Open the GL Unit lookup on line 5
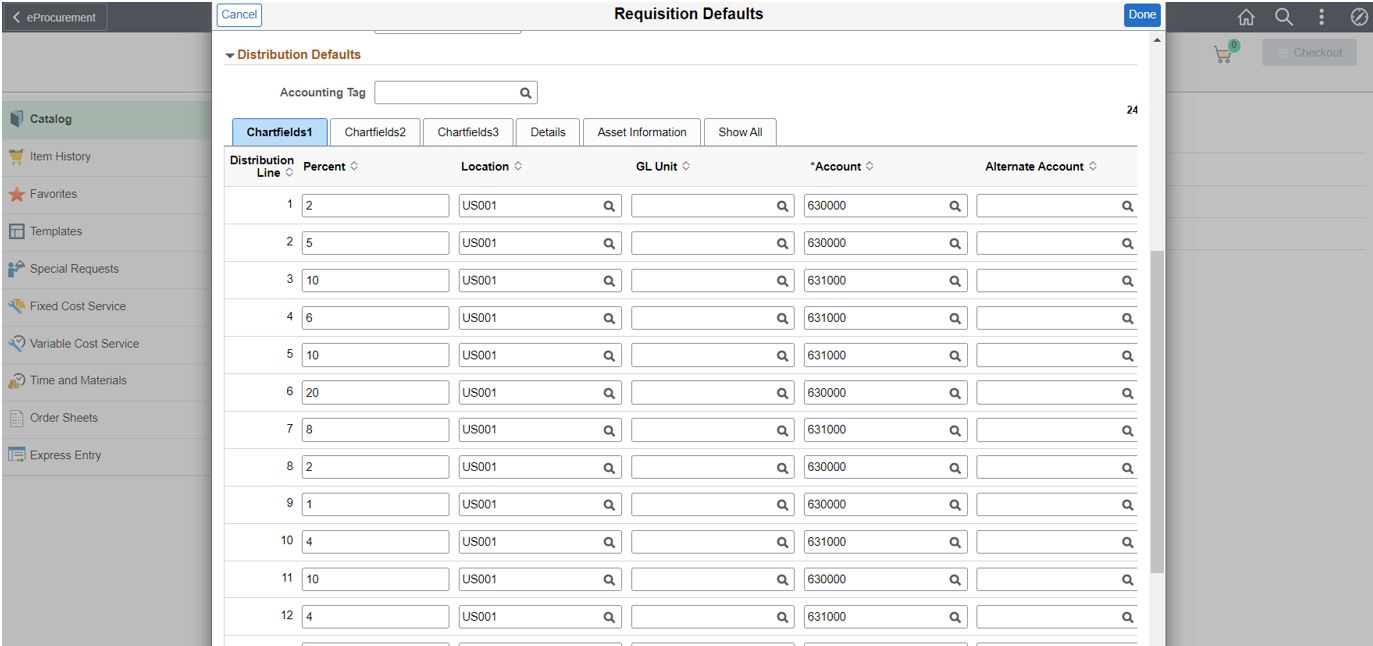This screenshot has width=1373, height=646. tap(781, 354)
